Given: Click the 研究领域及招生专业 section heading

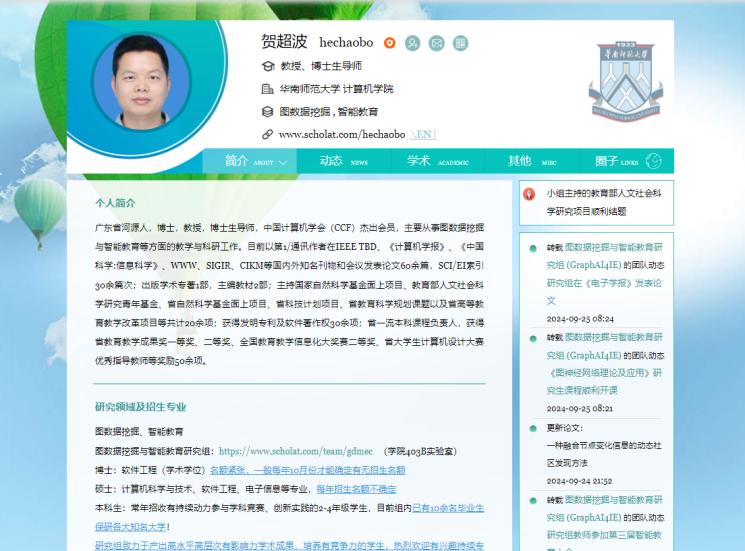Looking at the screenshot, I should [141, 407].
